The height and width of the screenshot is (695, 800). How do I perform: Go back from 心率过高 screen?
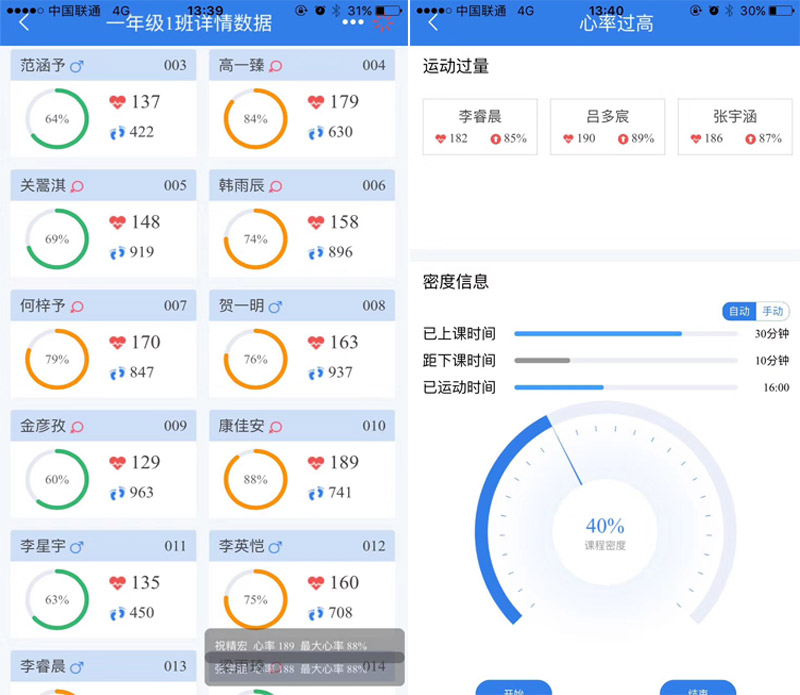click(433, 22)
